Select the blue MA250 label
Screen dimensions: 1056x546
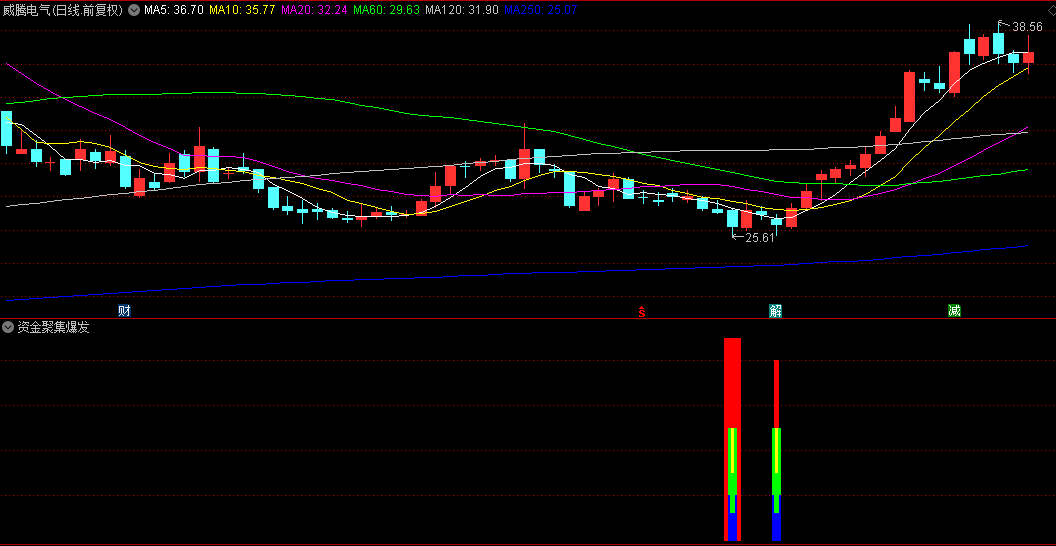(x=541, y=10)
